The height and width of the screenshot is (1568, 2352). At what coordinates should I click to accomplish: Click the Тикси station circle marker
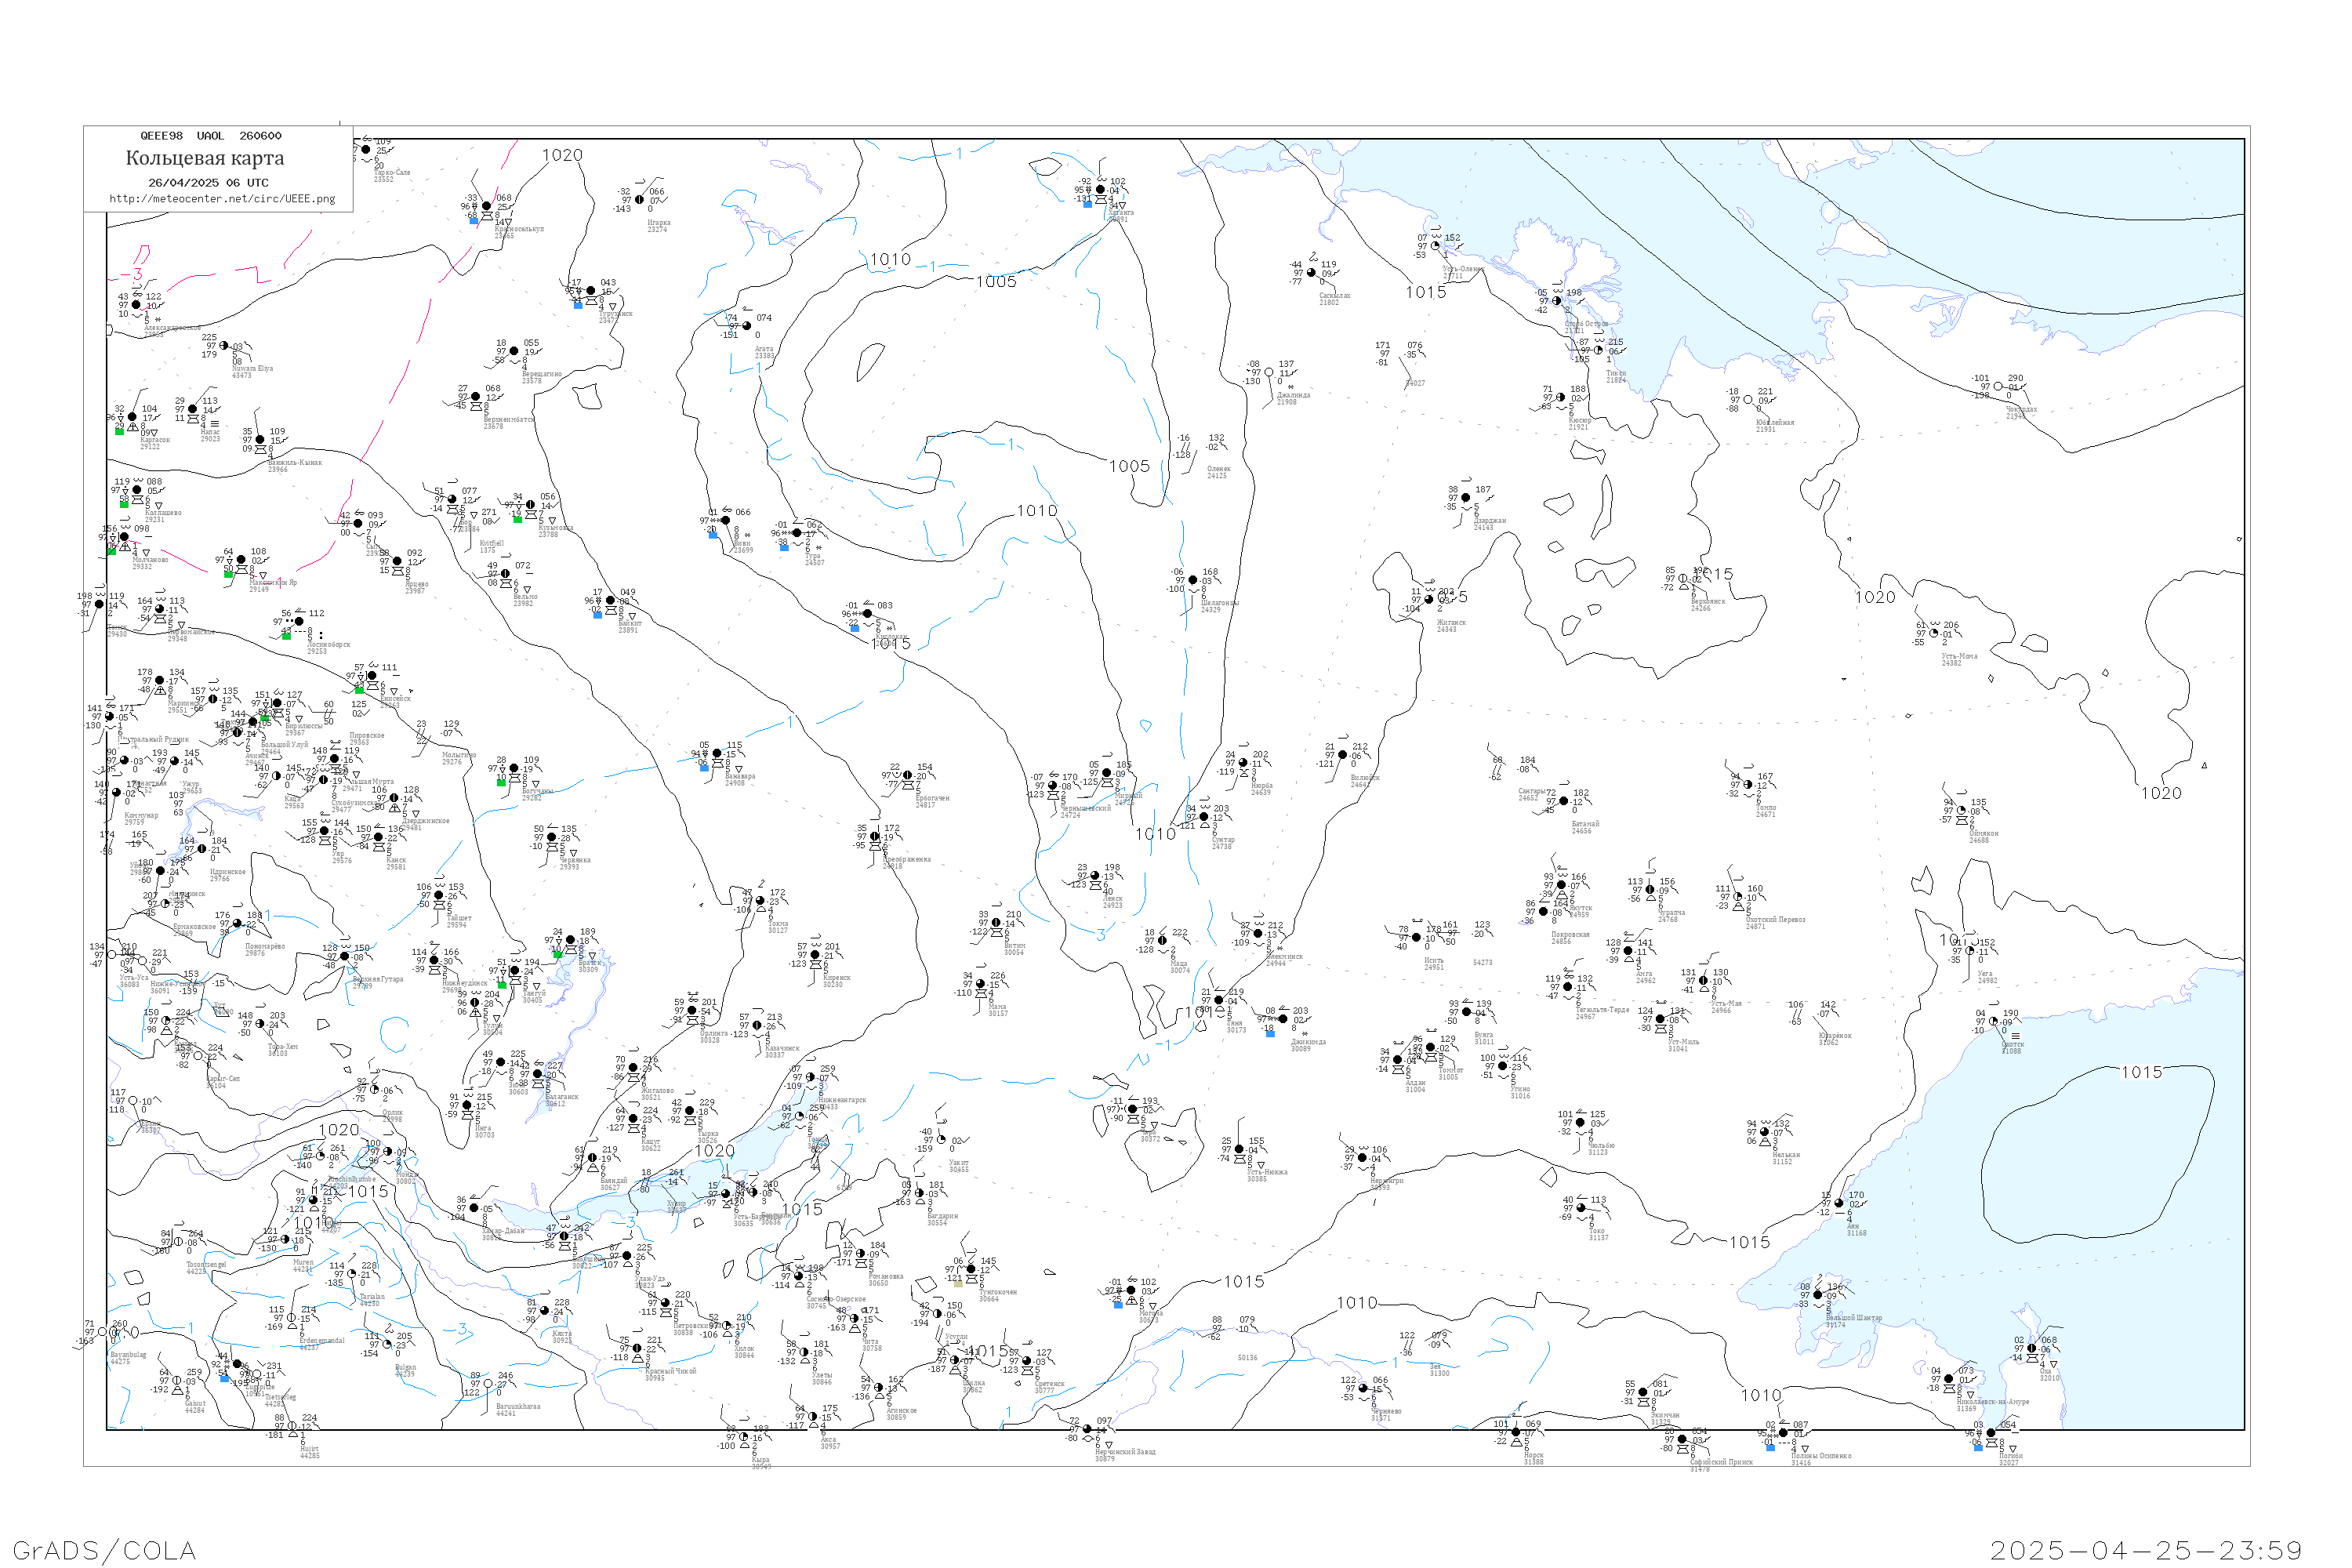coord(1598,350)
